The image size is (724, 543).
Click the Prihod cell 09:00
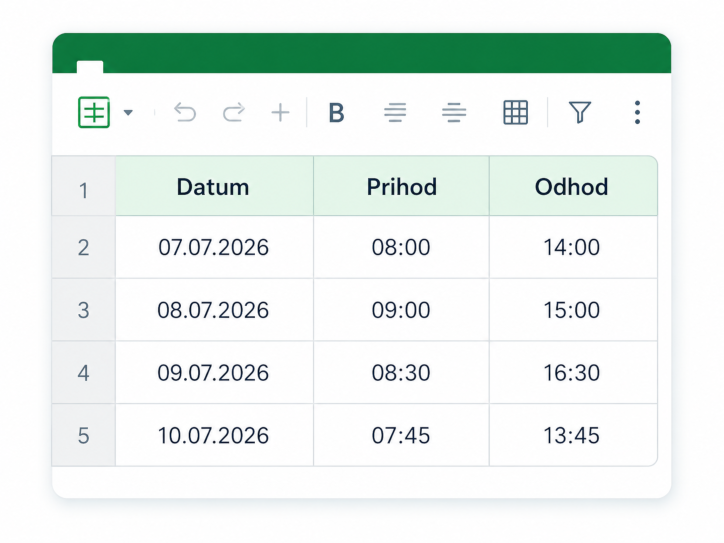tap(401, 310)
